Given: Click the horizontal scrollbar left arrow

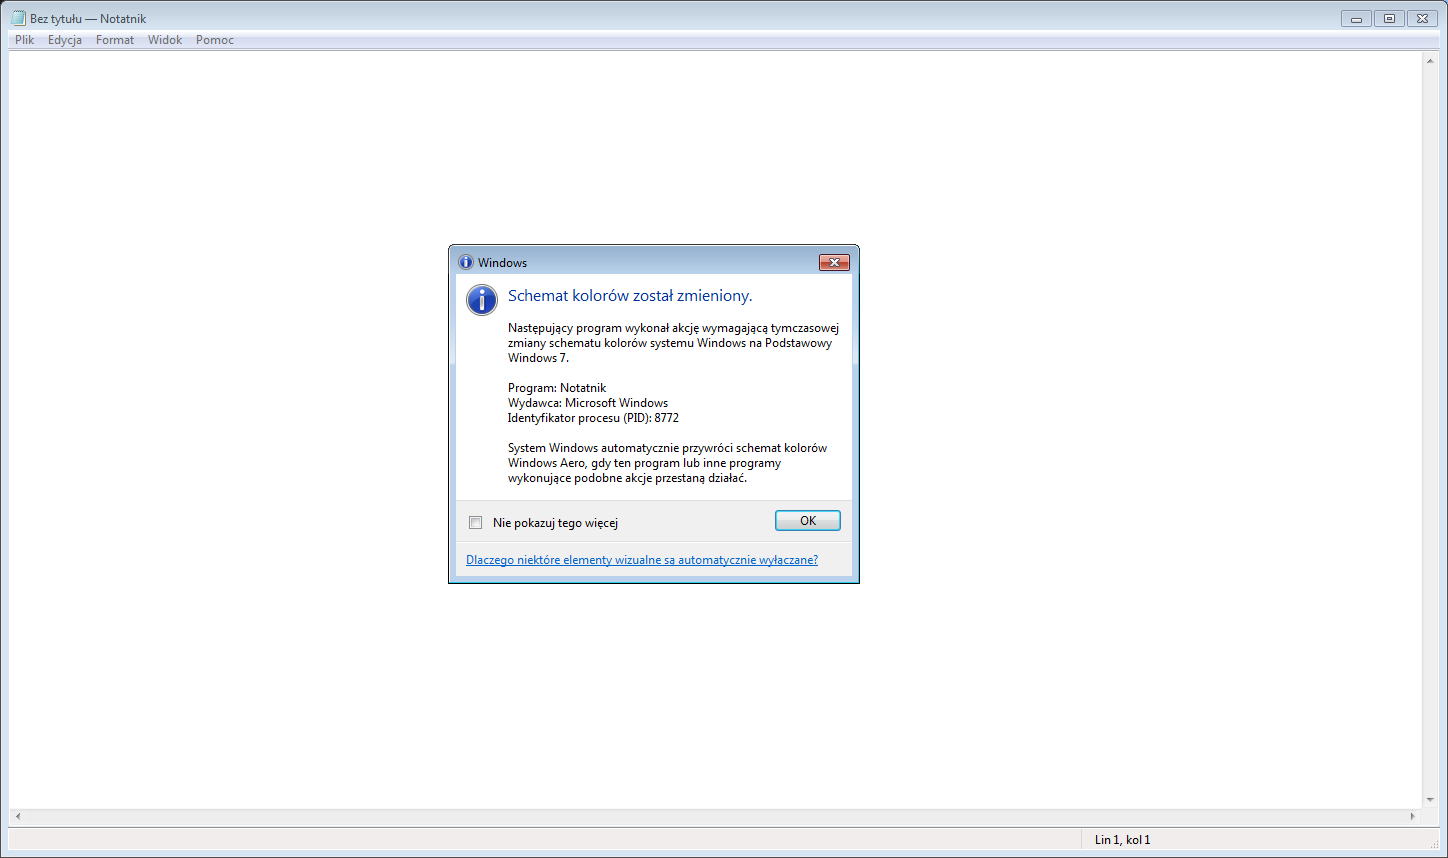Looking at the screenshot, I should pos(18,817).
